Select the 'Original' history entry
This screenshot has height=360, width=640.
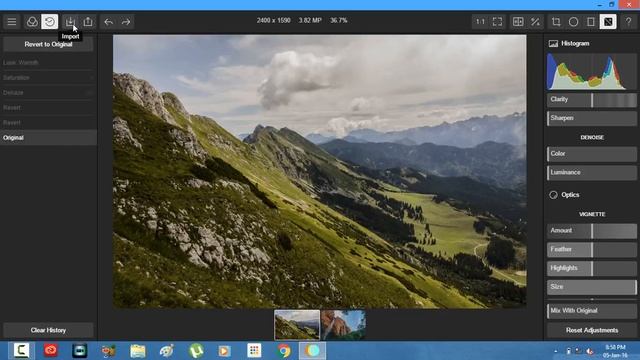click(48, 138)
